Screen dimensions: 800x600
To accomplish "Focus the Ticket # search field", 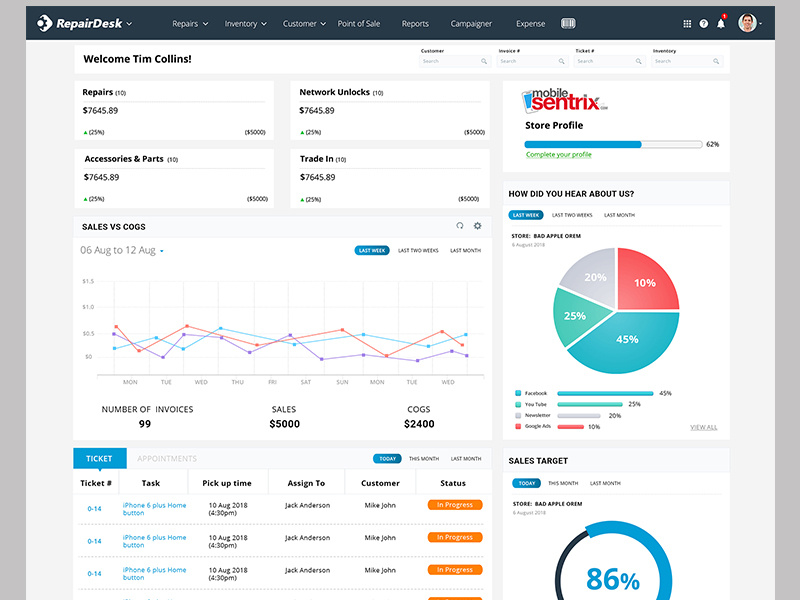I will 610,61.
